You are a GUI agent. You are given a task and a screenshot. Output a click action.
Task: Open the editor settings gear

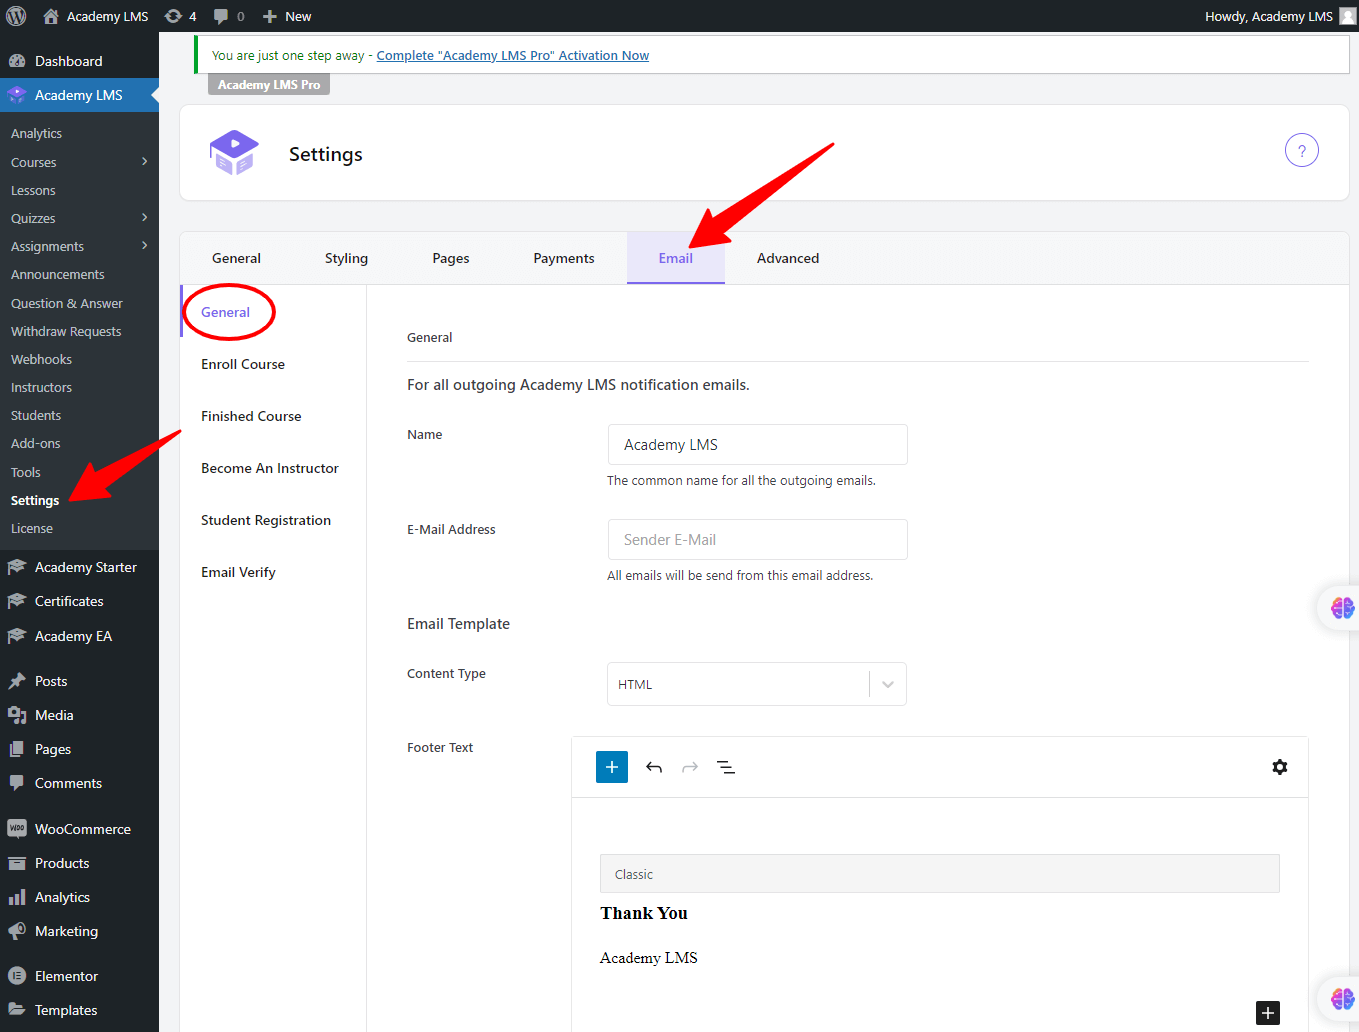(x=1279, y=767)
